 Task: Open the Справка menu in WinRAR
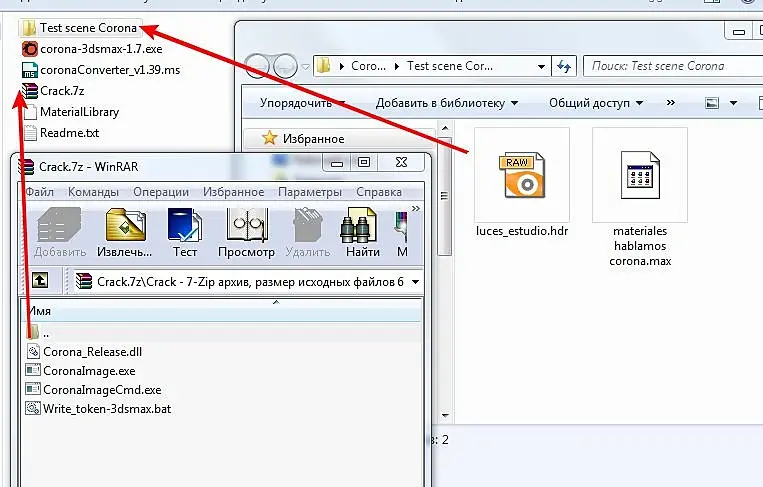tap(379, 192)
